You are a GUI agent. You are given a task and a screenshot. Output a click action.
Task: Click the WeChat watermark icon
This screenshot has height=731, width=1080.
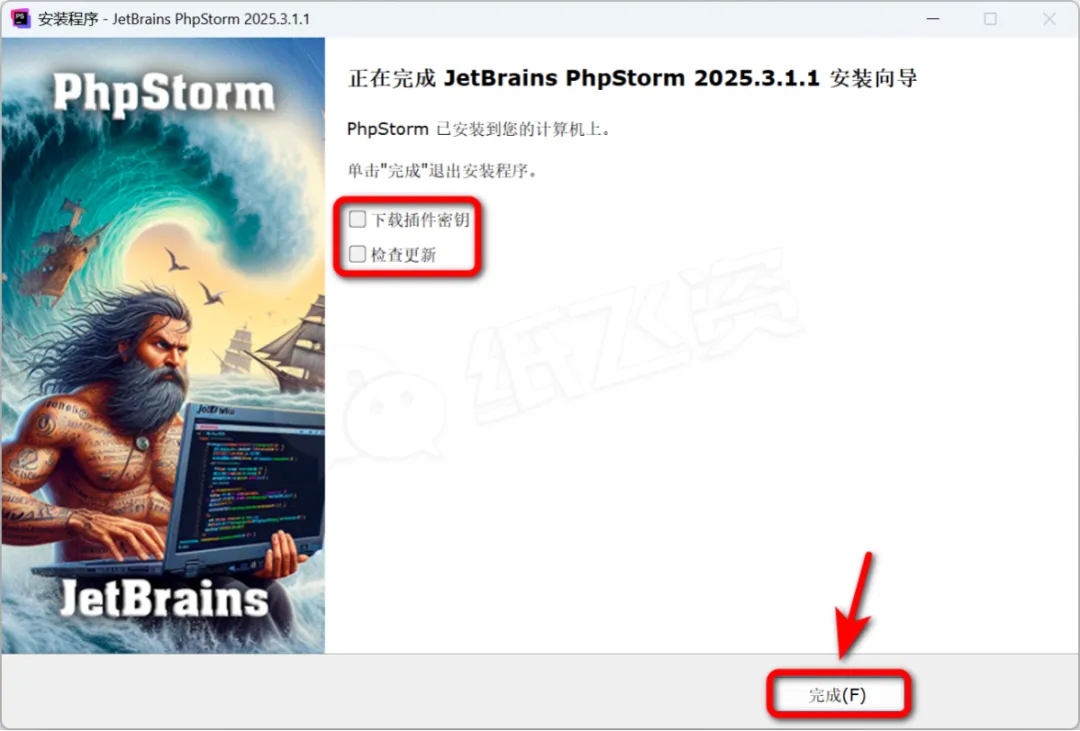tap(391, 411)
